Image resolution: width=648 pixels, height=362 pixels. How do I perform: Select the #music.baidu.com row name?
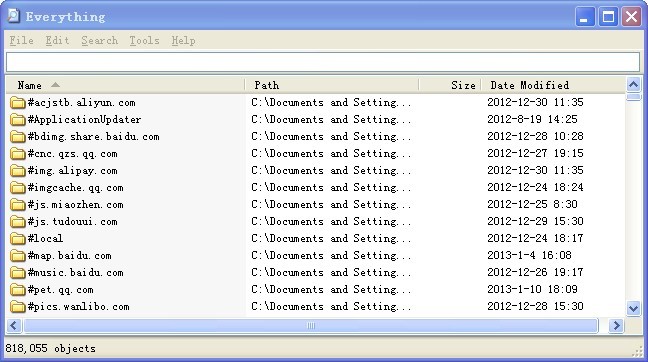[76, 272]
